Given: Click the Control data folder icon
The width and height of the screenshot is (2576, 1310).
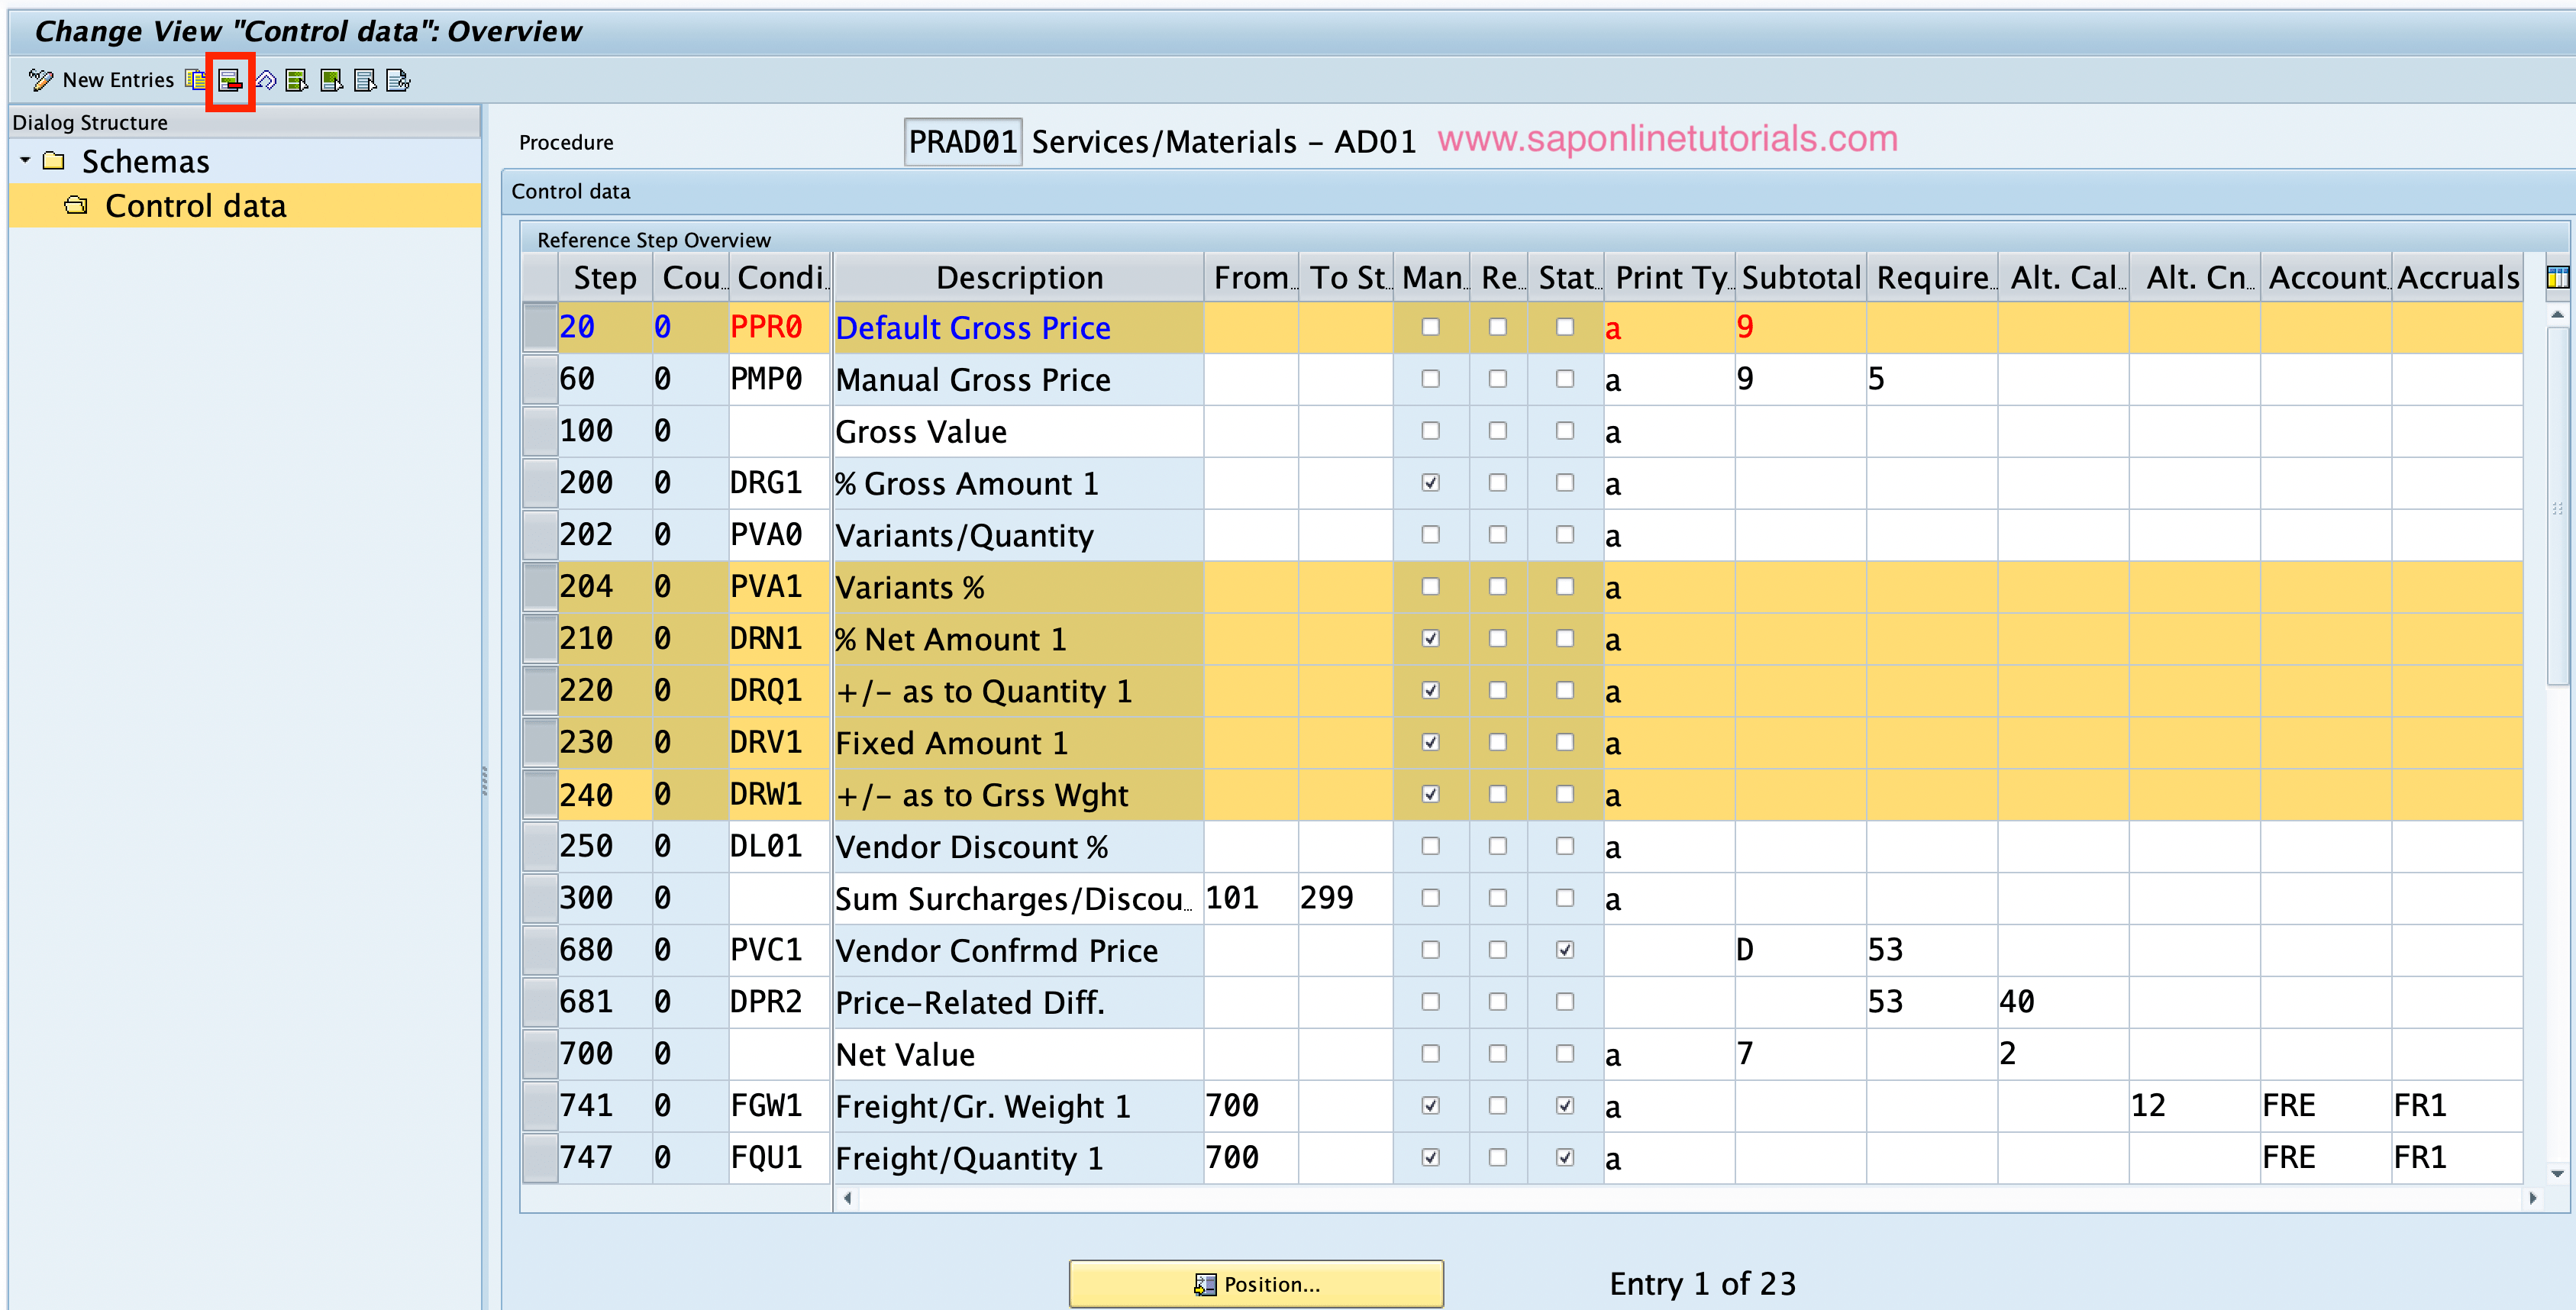Looking at the screenshot, I should click(x=75, y=205).
